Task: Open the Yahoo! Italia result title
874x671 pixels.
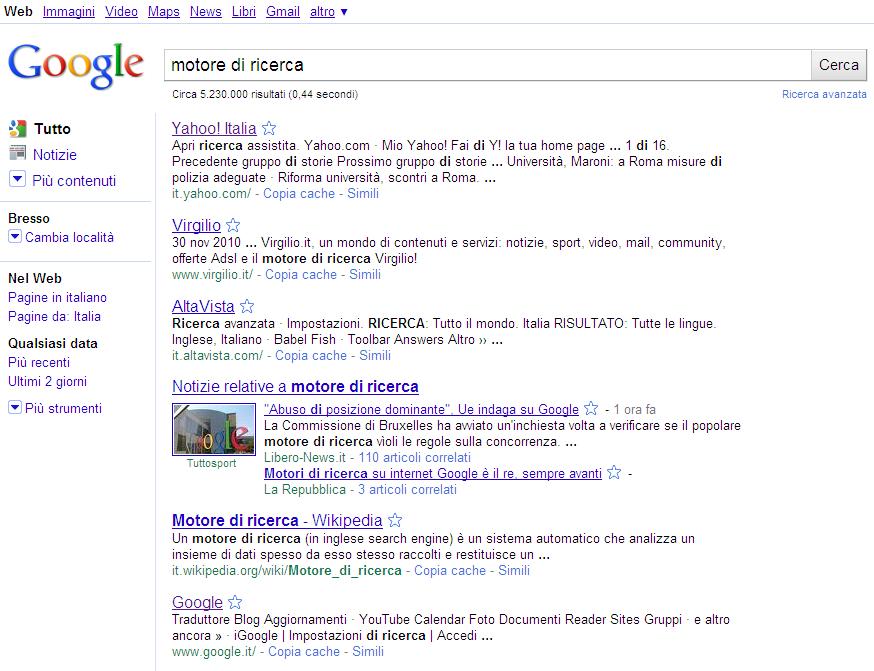Action: (214, 128)
